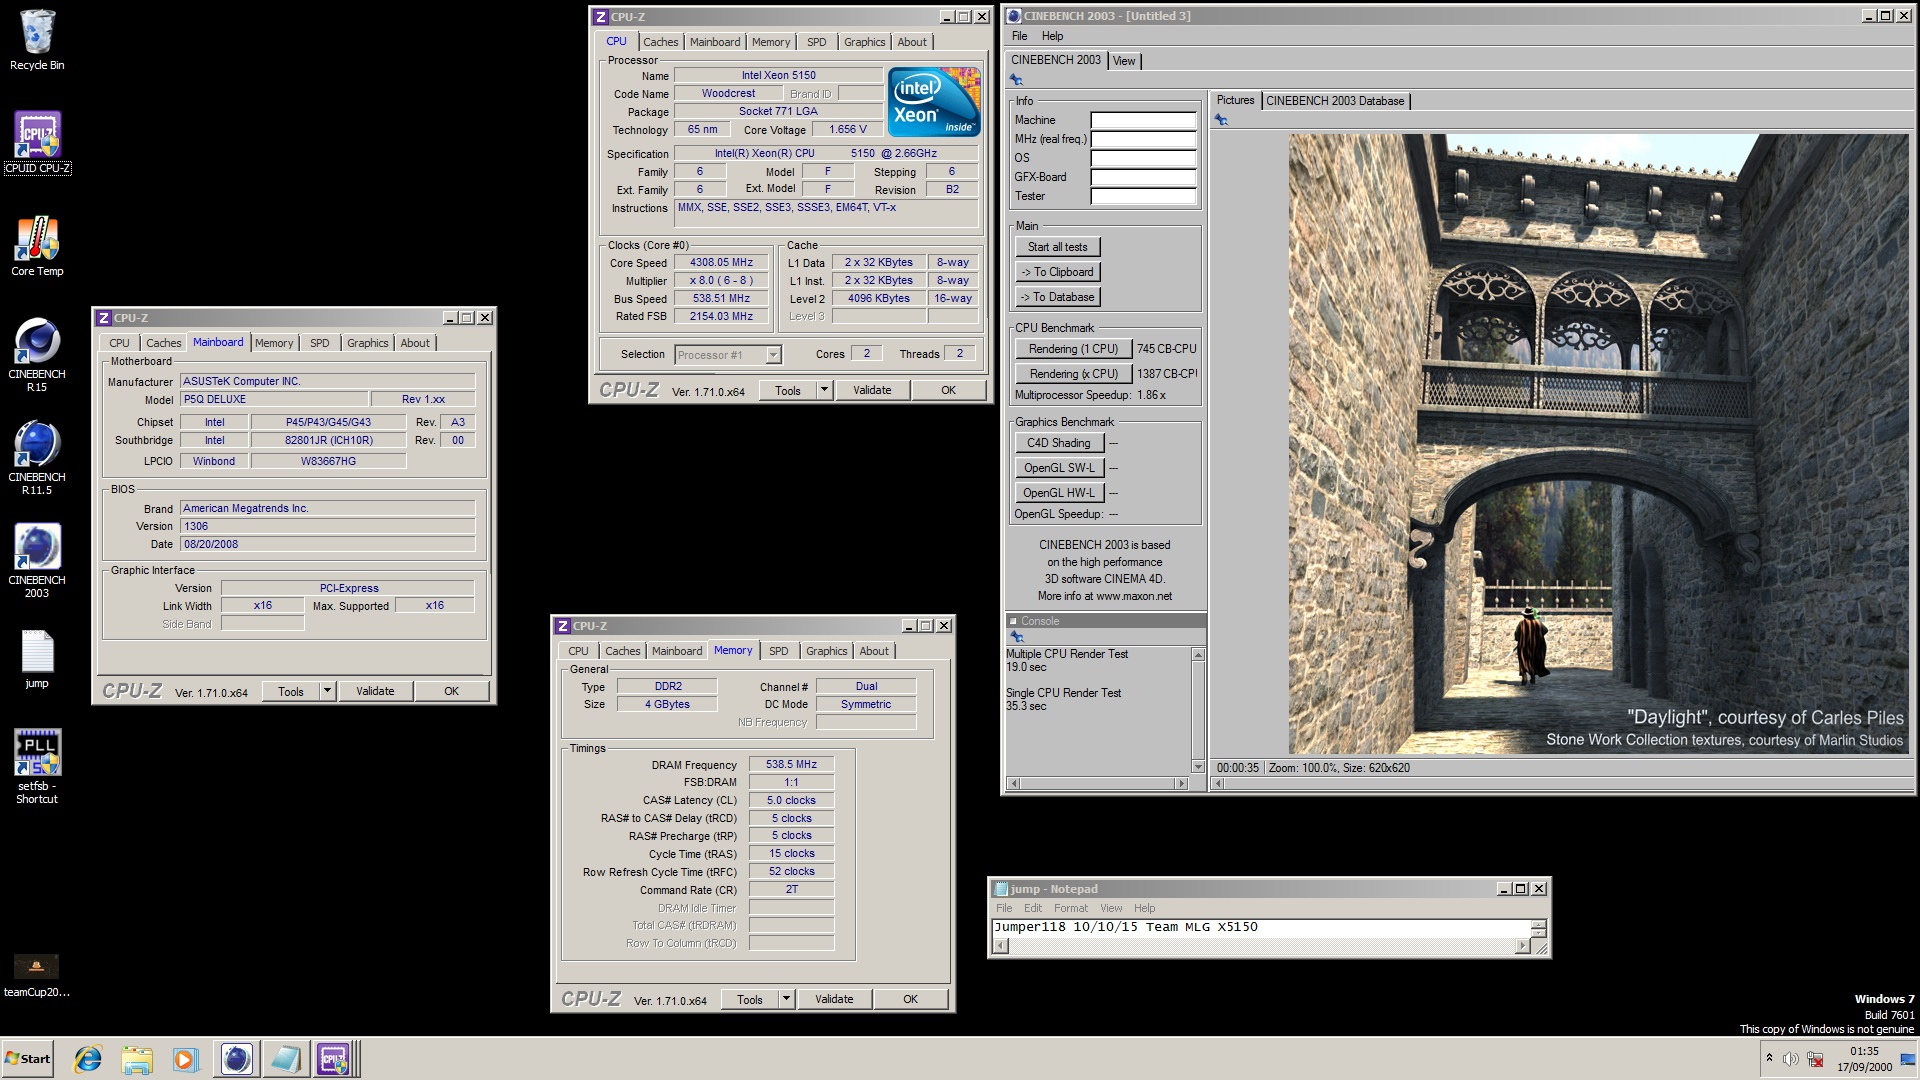Click Notepad horizontal scrollbar right arrow
This screenshot has height=1080, width=1920.
tap(1522, 946)
